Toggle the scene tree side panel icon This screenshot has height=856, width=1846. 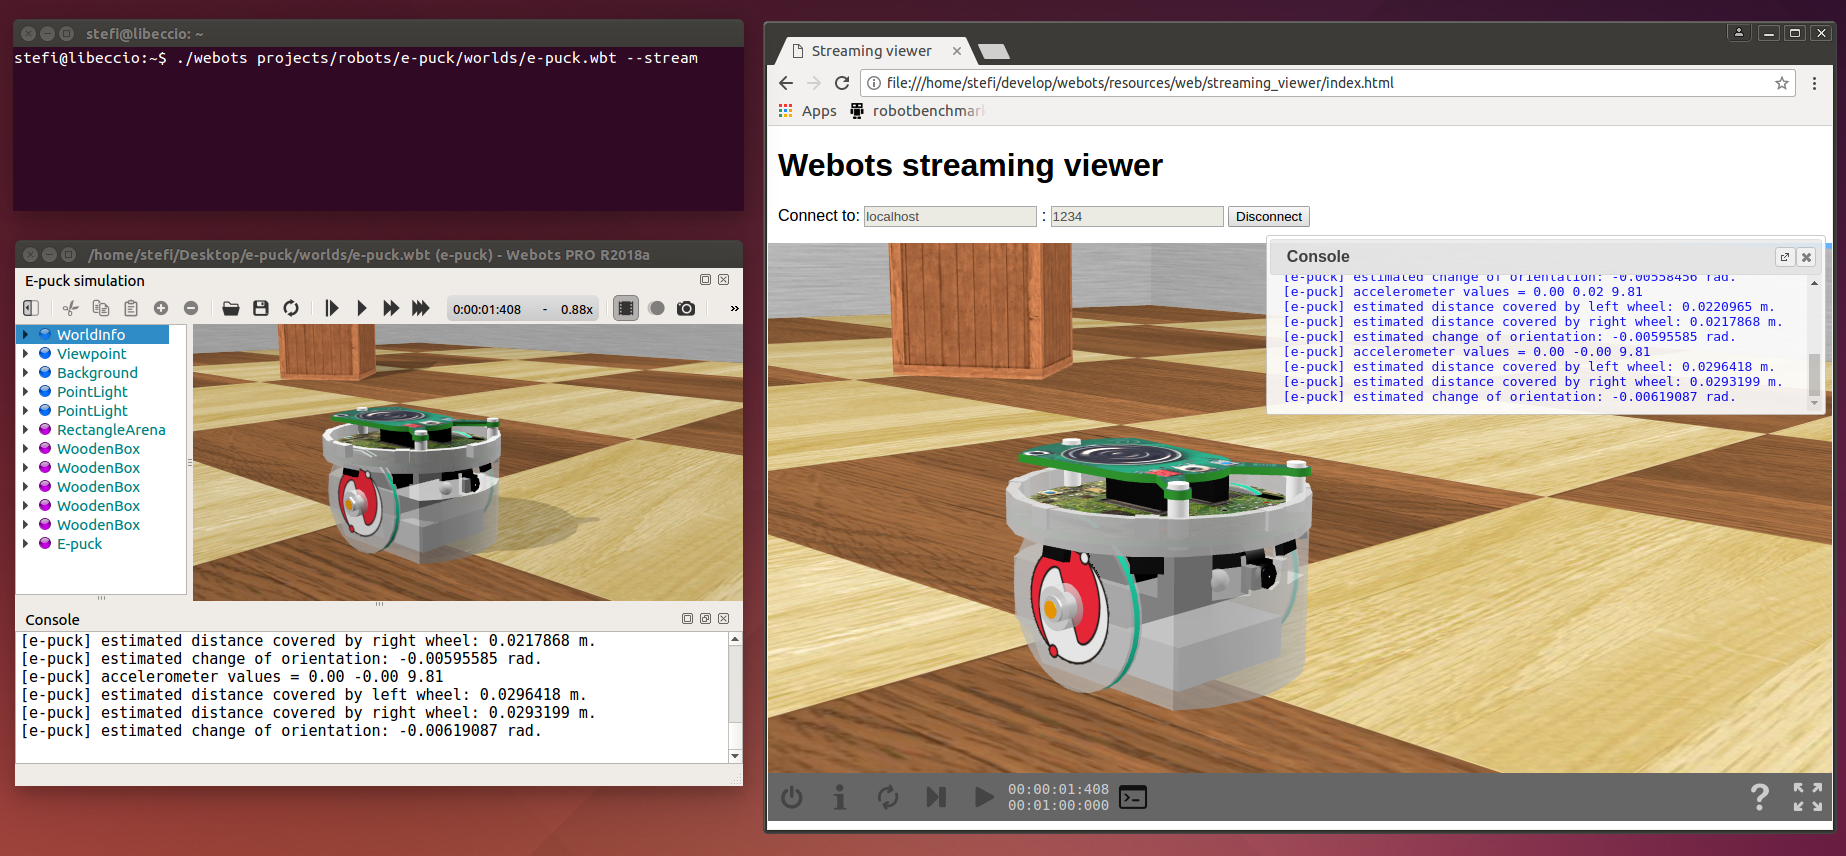click(31, 308)
